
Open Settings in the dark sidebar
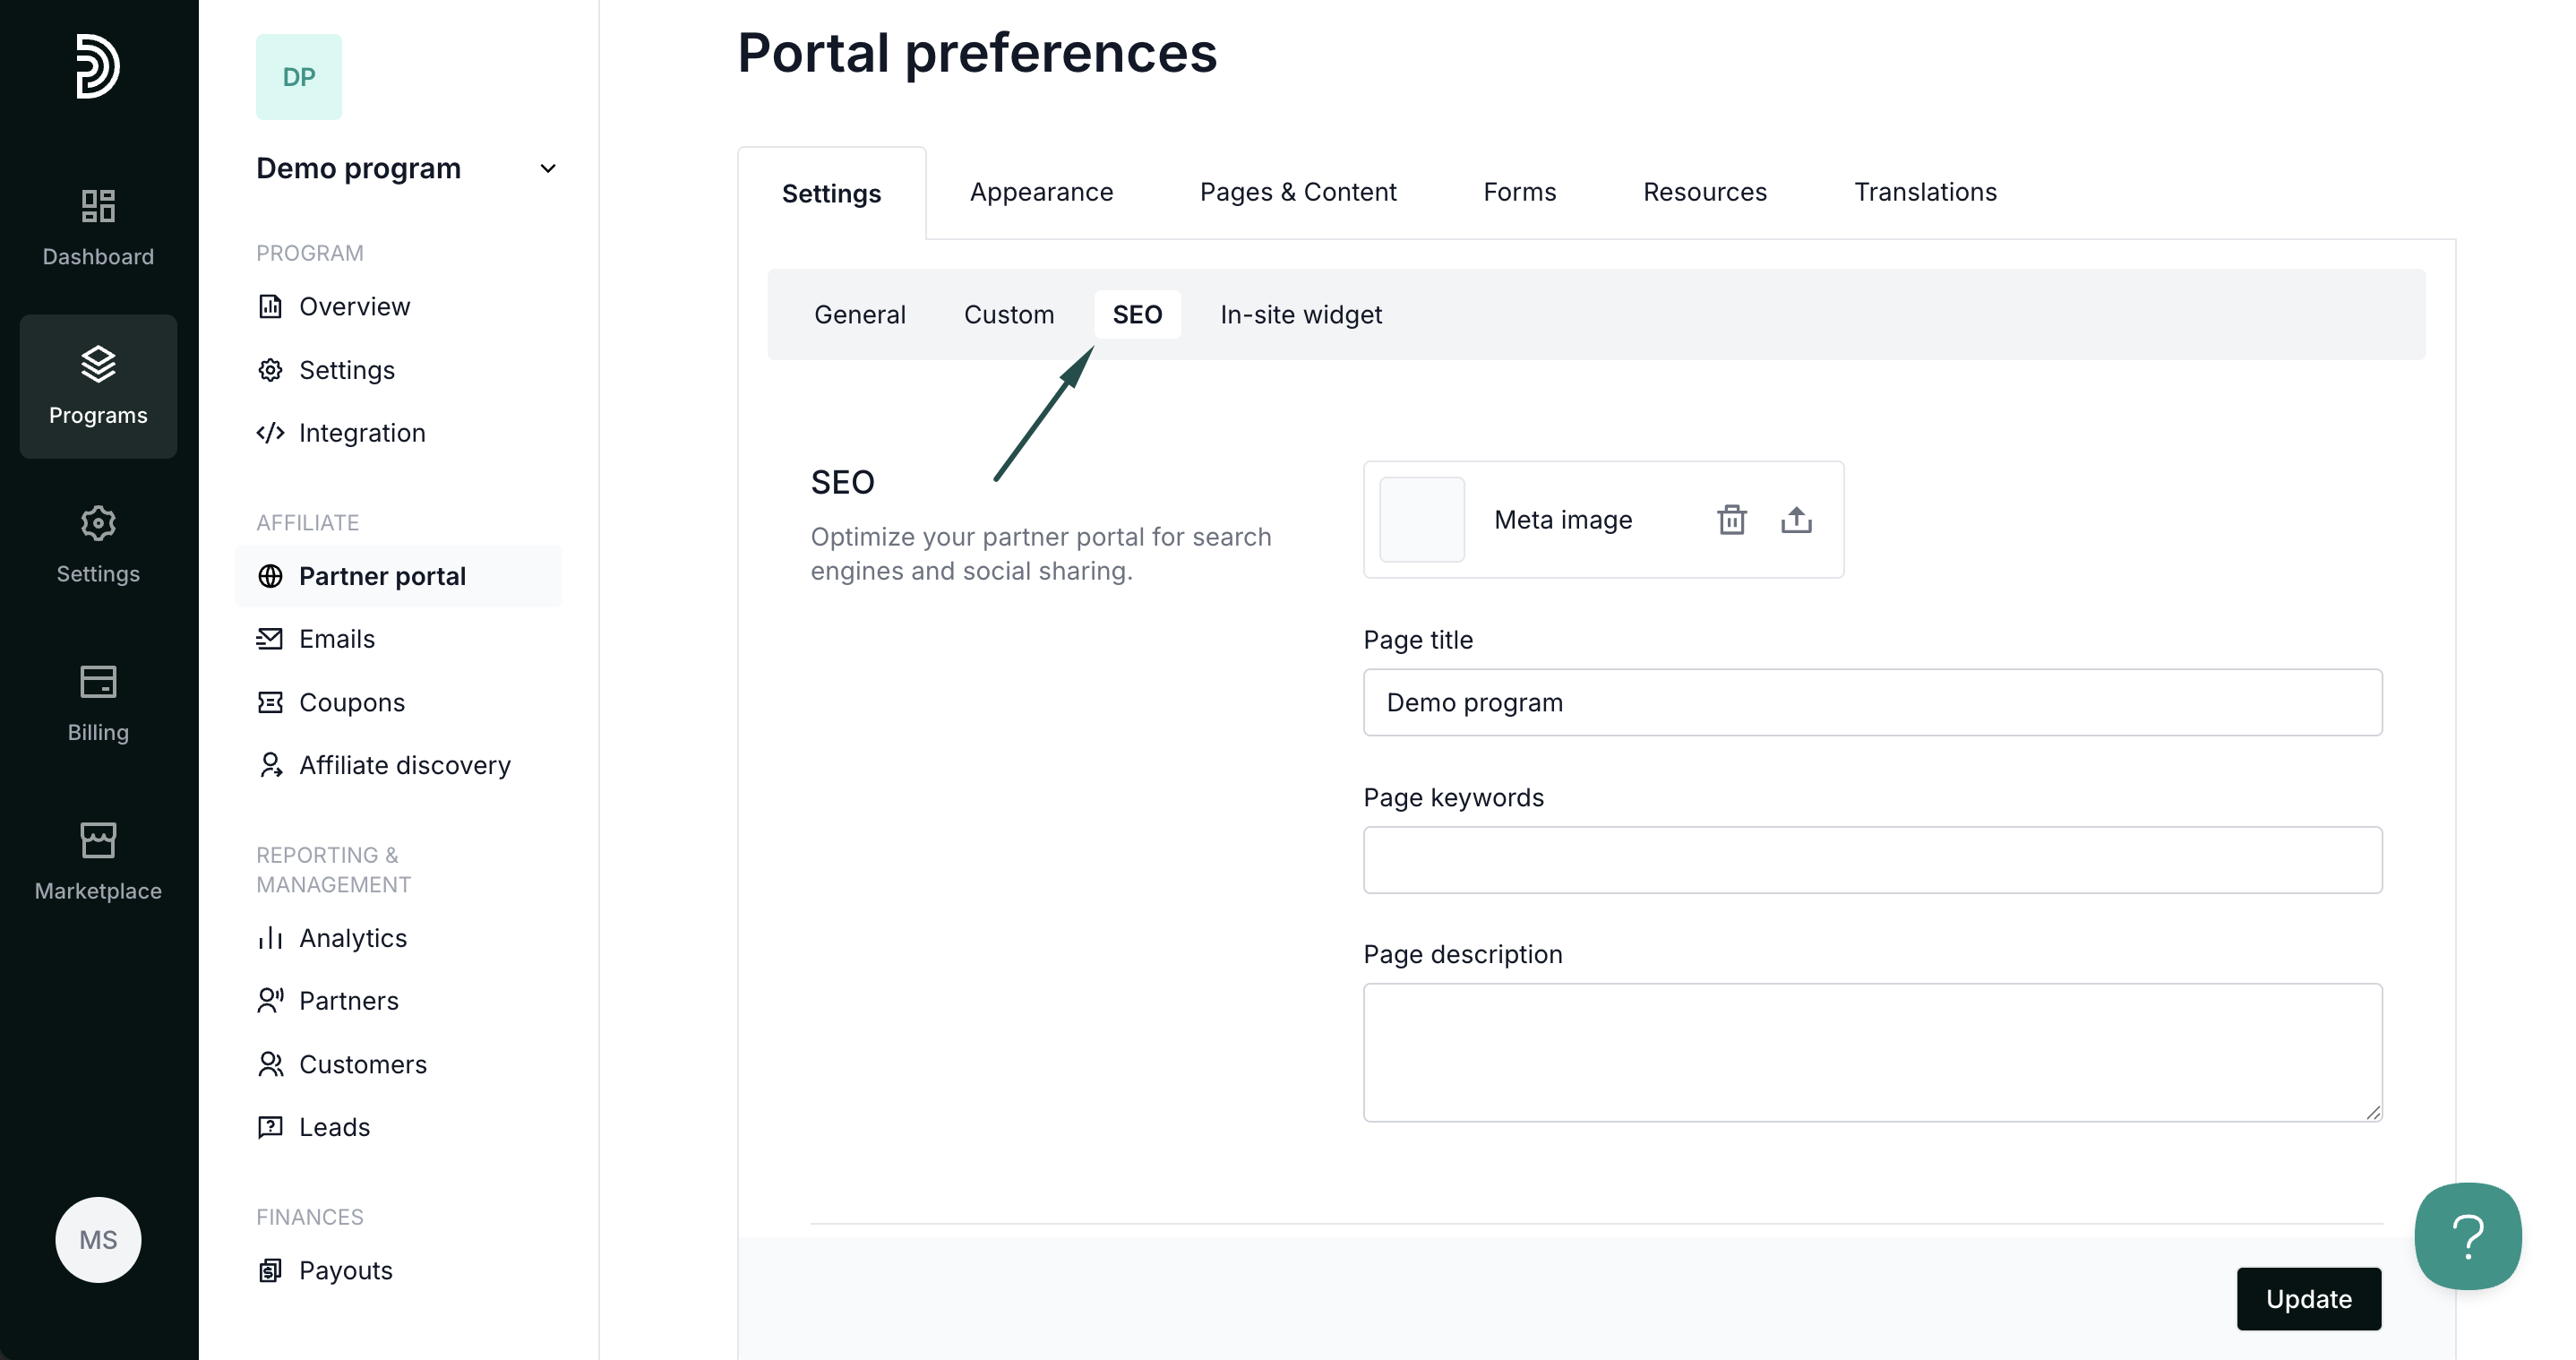98,545
